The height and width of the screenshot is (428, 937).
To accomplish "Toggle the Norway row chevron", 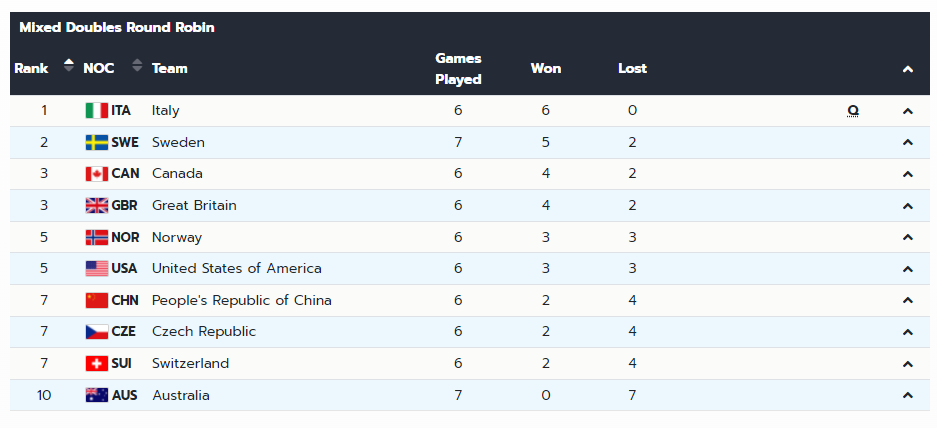I will pyautogui.click(x=908, y=238).
